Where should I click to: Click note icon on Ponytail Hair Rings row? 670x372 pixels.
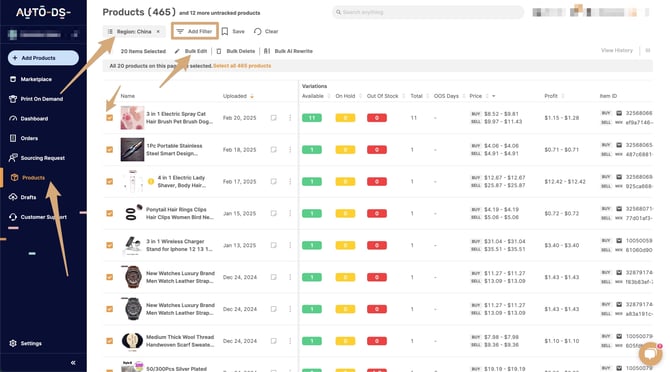pyautogui.click(x=273, y=213)
